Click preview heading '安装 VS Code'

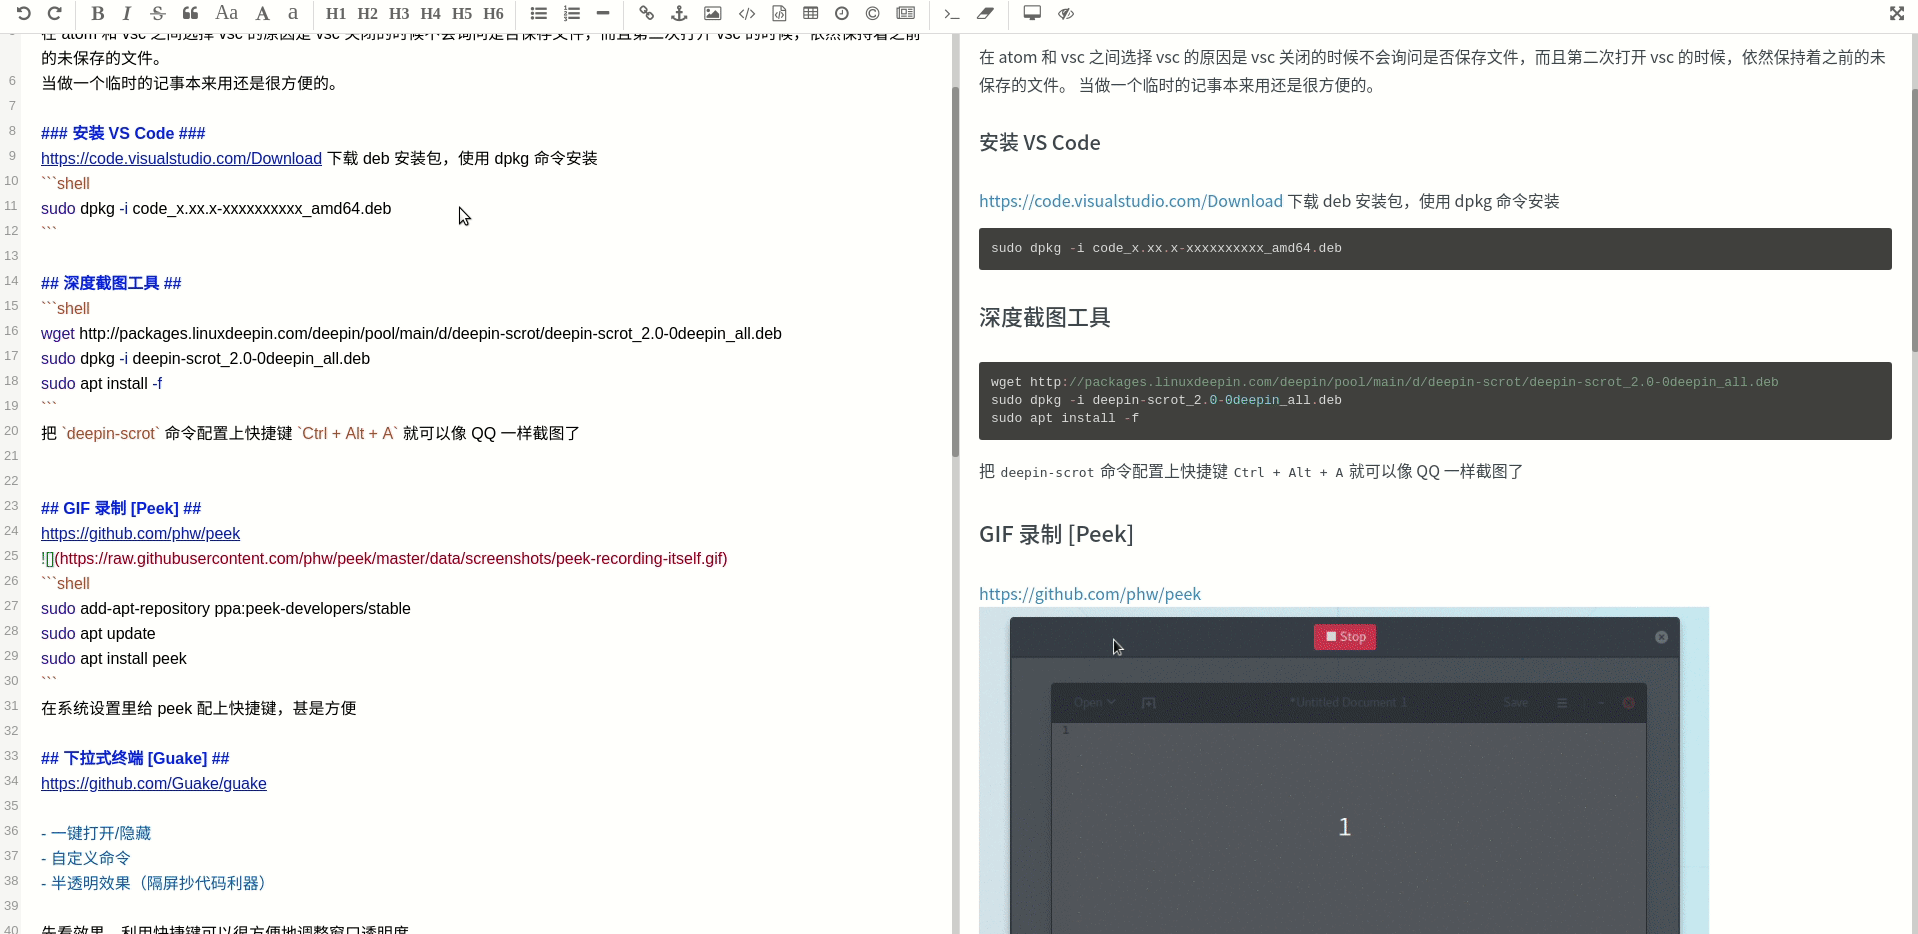point(1040,143)
